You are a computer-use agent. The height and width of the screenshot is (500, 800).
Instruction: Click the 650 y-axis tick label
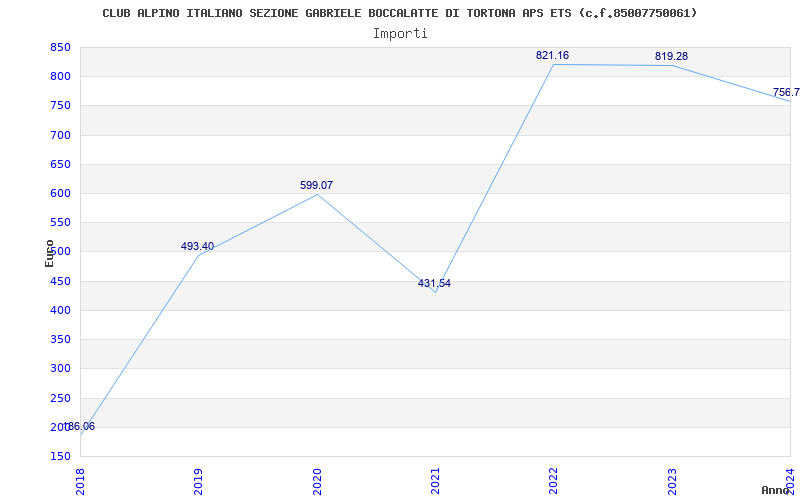(x=60, y=164)
